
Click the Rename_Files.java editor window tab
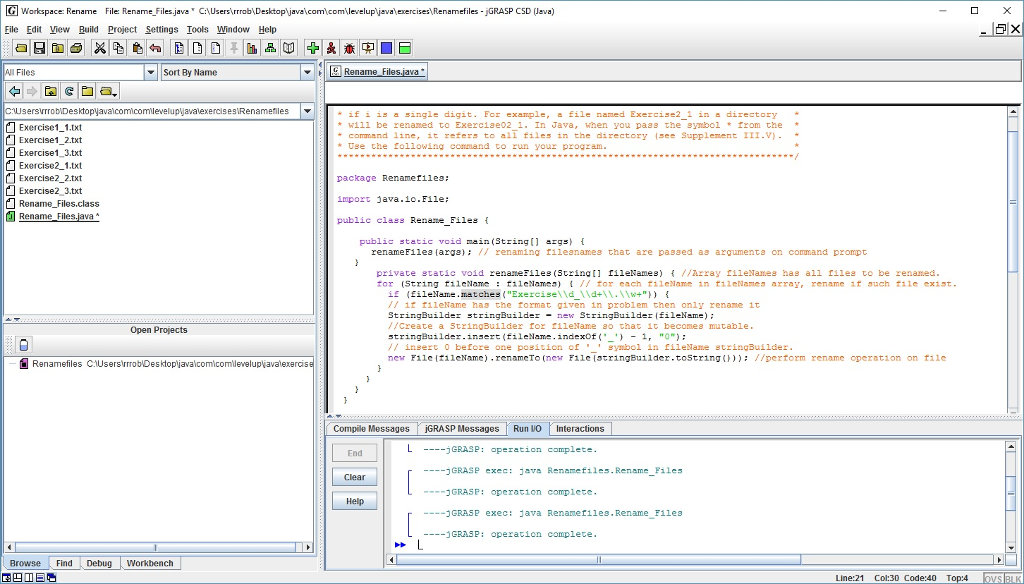[377, 72]
